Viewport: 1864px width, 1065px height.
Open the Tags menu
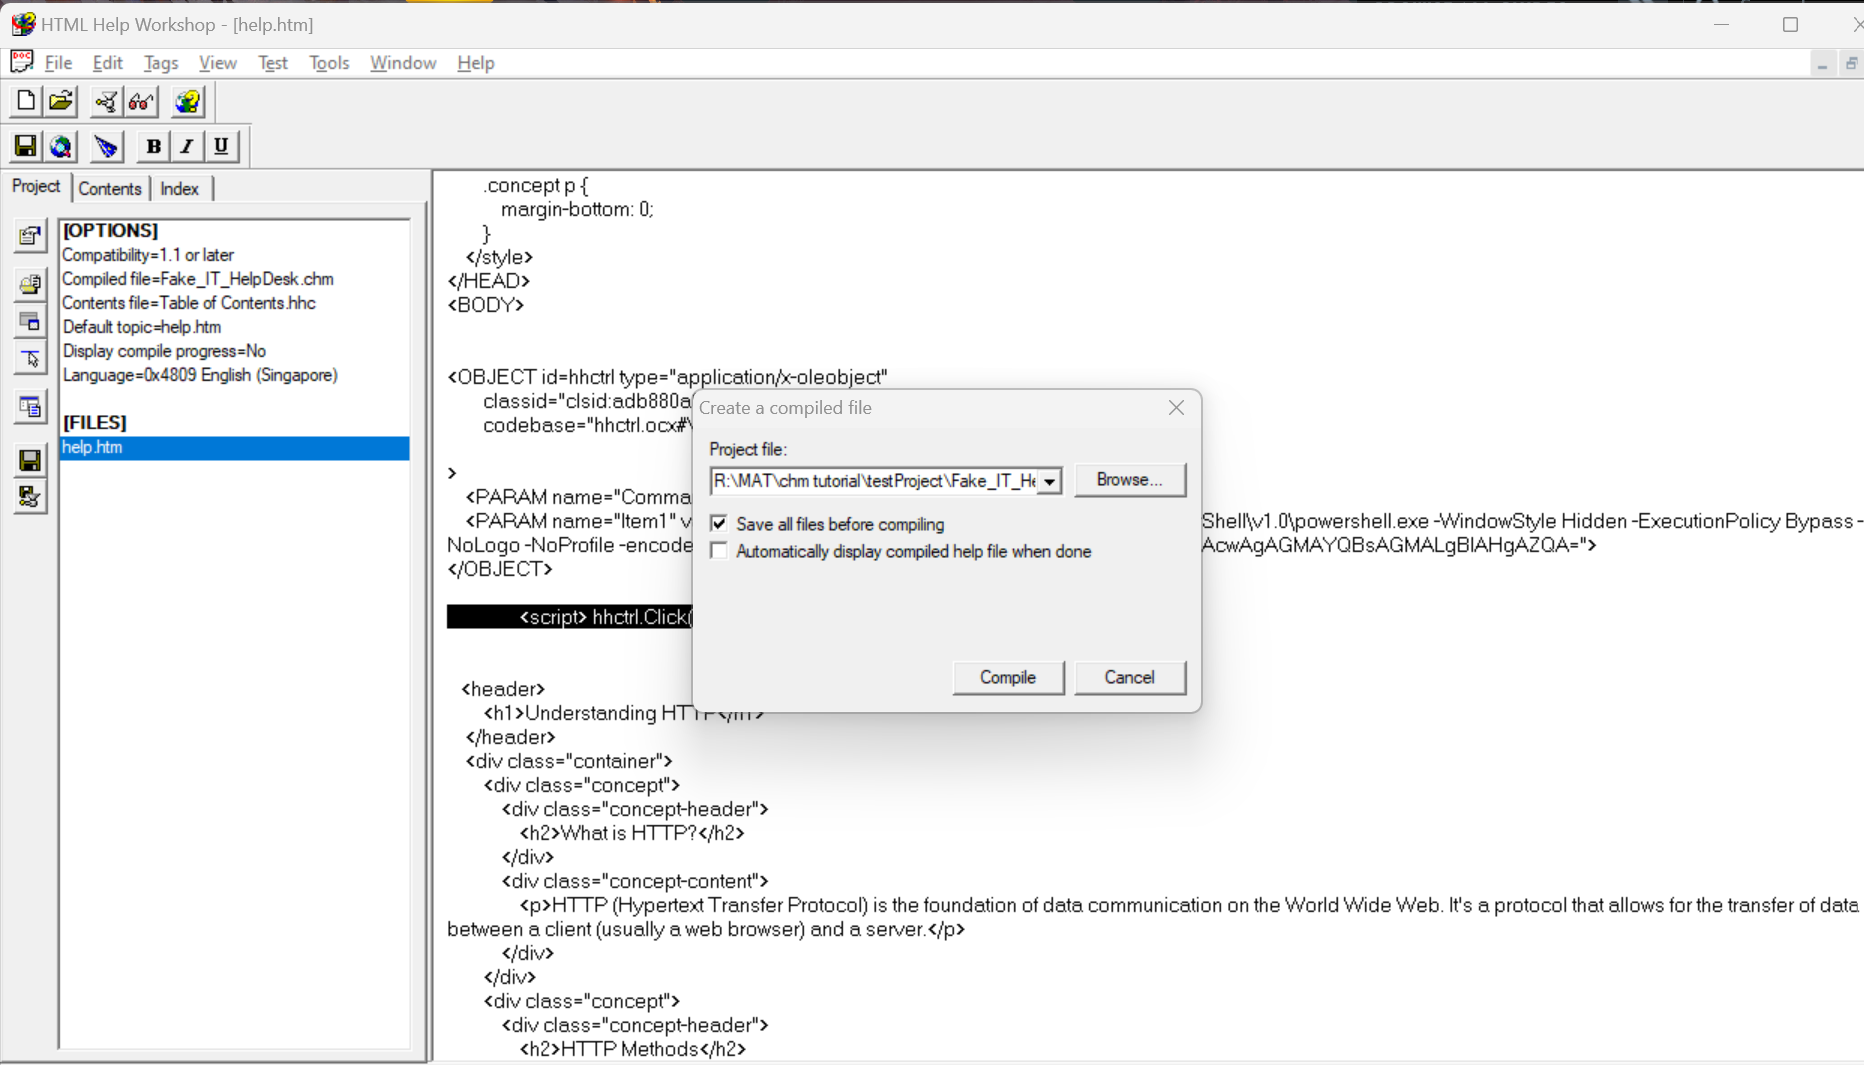[x=161, y=62]
